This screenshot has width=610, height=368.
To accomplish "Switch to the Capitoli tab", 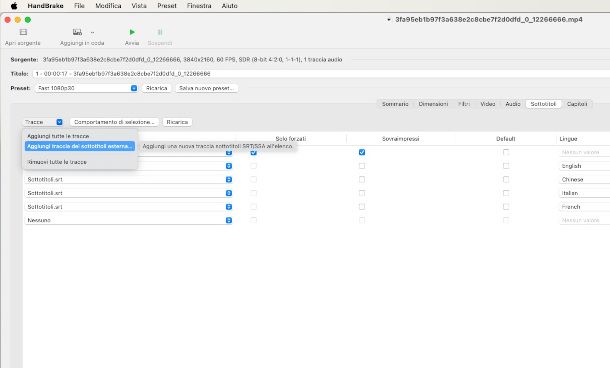I will coord(577,104).
